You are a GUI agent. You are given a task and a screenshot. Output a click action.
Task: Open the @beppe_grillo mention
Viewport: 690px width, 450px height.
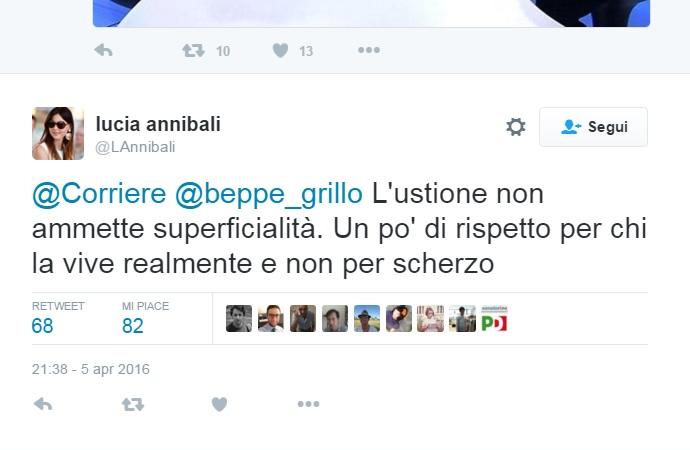point(269,194)
